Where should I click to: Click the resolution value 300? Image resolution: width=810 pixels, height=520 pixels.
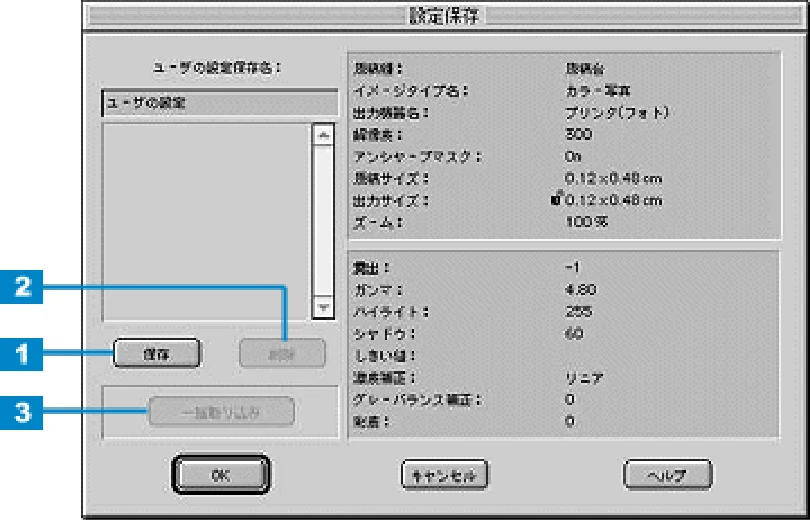579,135
